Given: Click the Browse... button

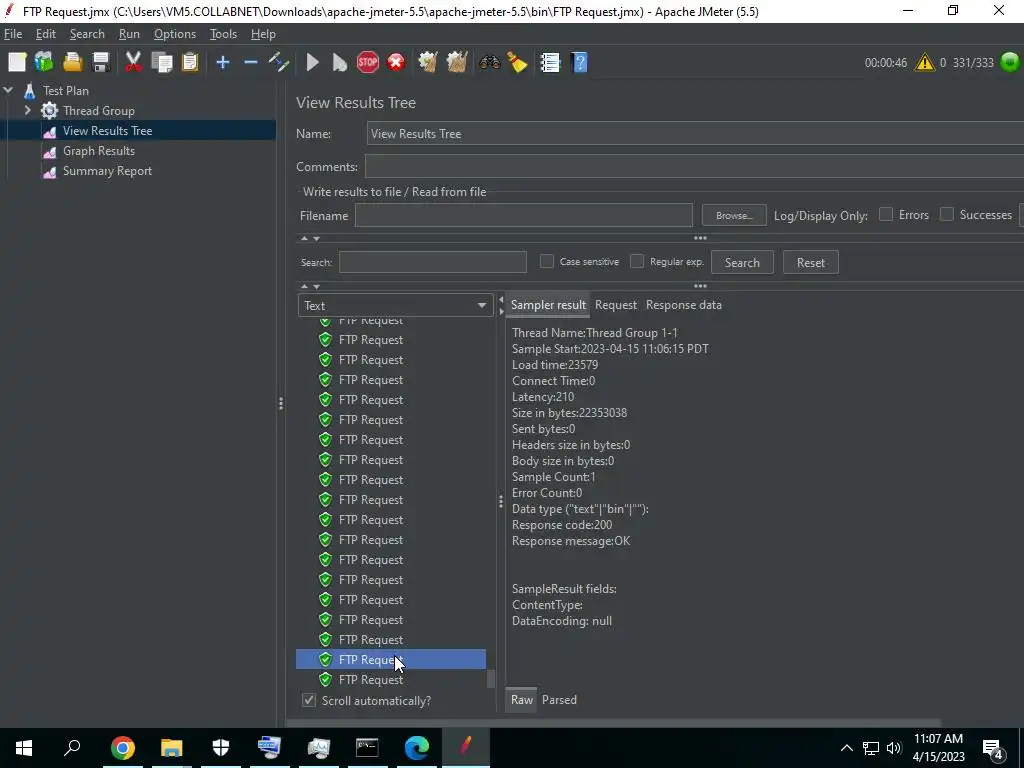Looking at the screenshot, I should (733, 215).
